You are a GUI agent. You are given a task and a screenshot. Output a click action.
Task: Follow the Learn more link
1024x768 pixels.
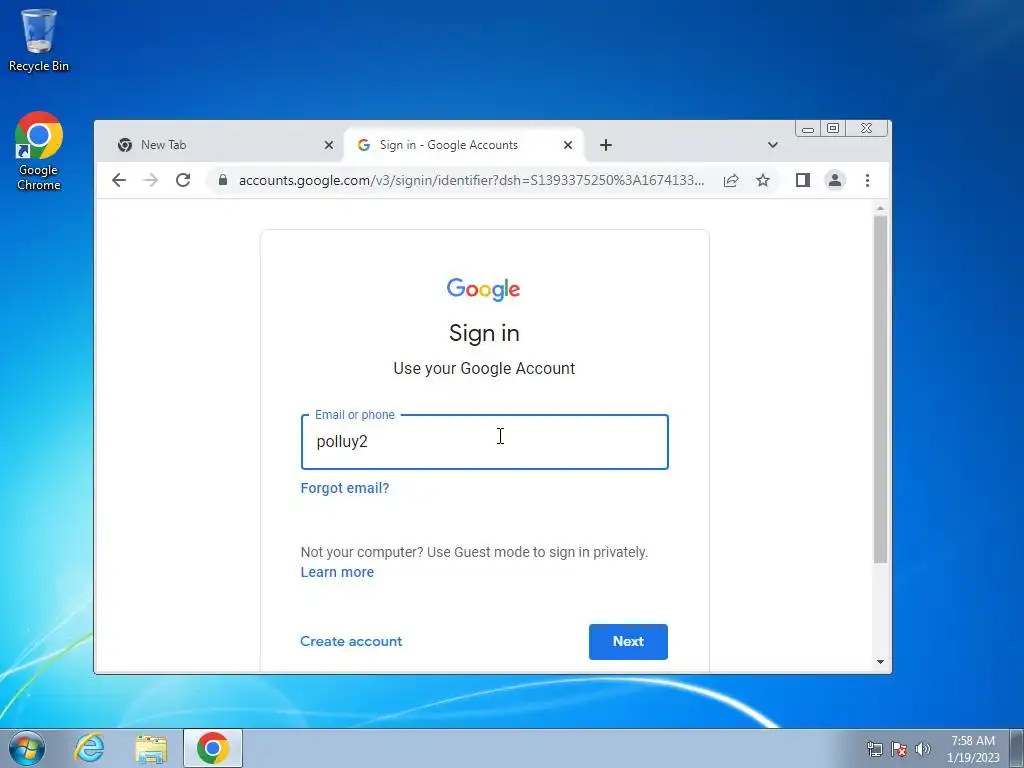point(337,572)
